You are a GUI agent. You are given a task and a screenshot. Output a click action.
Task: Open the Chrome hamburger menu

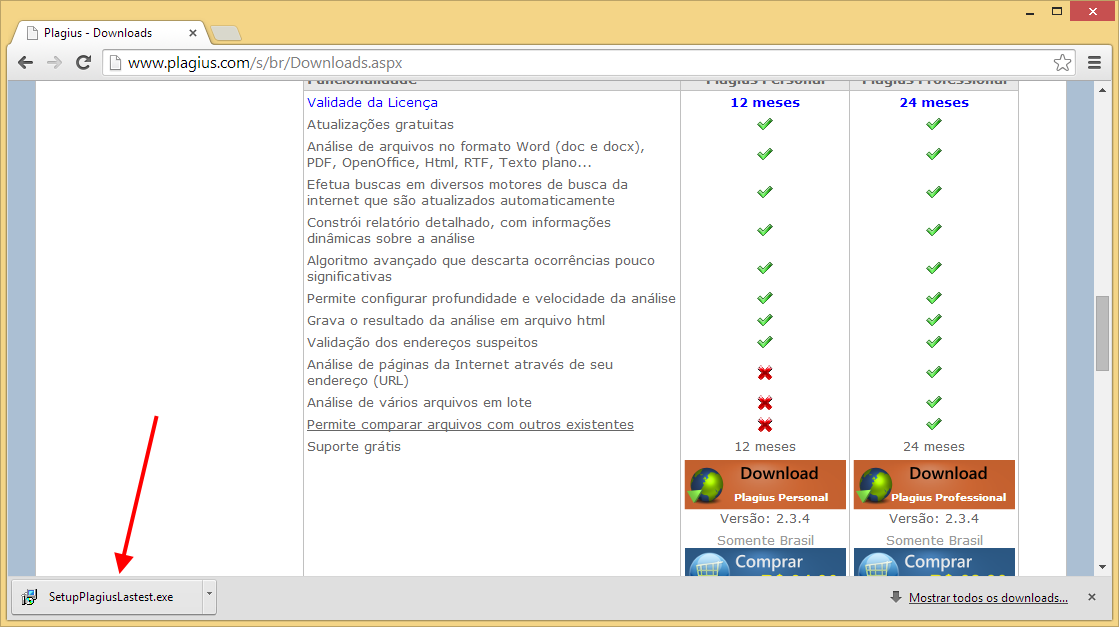pyautogui.click(x=1095, y=61)
